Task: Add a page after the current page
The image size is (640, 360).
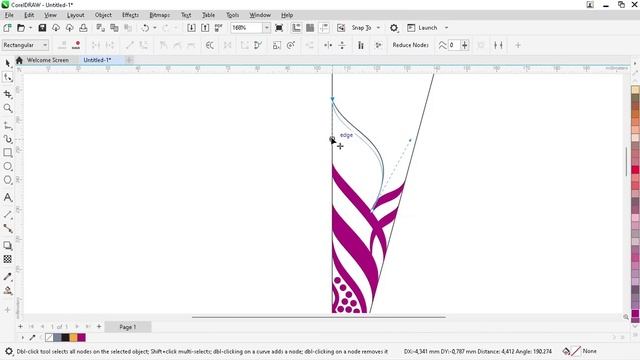Action: 99,327
